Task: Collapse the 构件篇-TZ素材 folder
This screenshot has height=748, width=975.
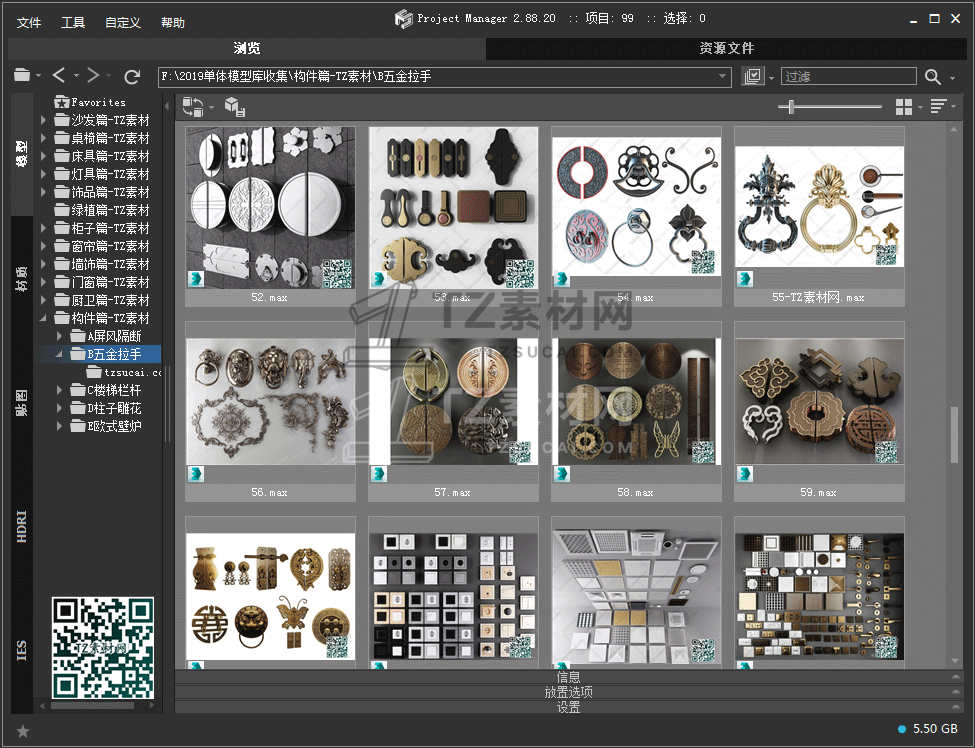Action: pyautogui.click(x=44, y=318)
